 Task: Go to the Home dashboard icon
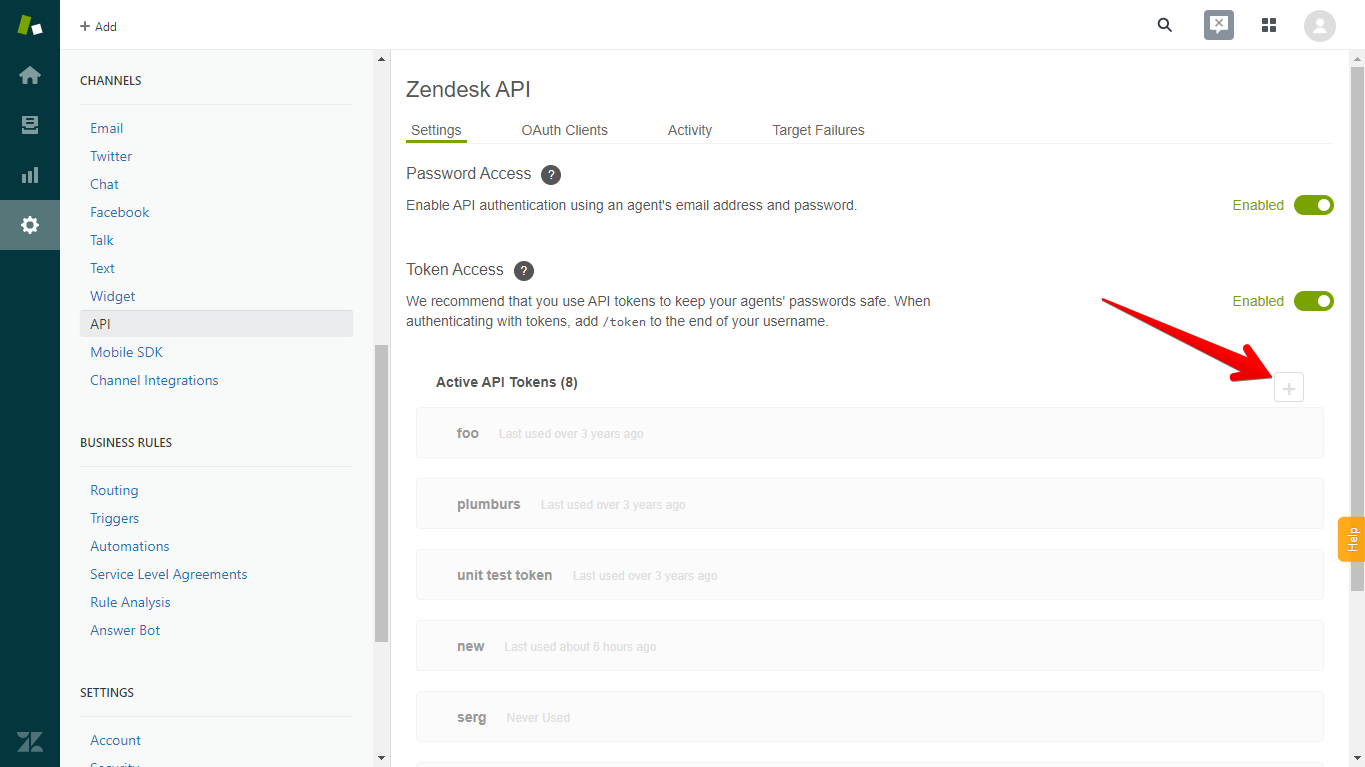click(x=30, y=75)
